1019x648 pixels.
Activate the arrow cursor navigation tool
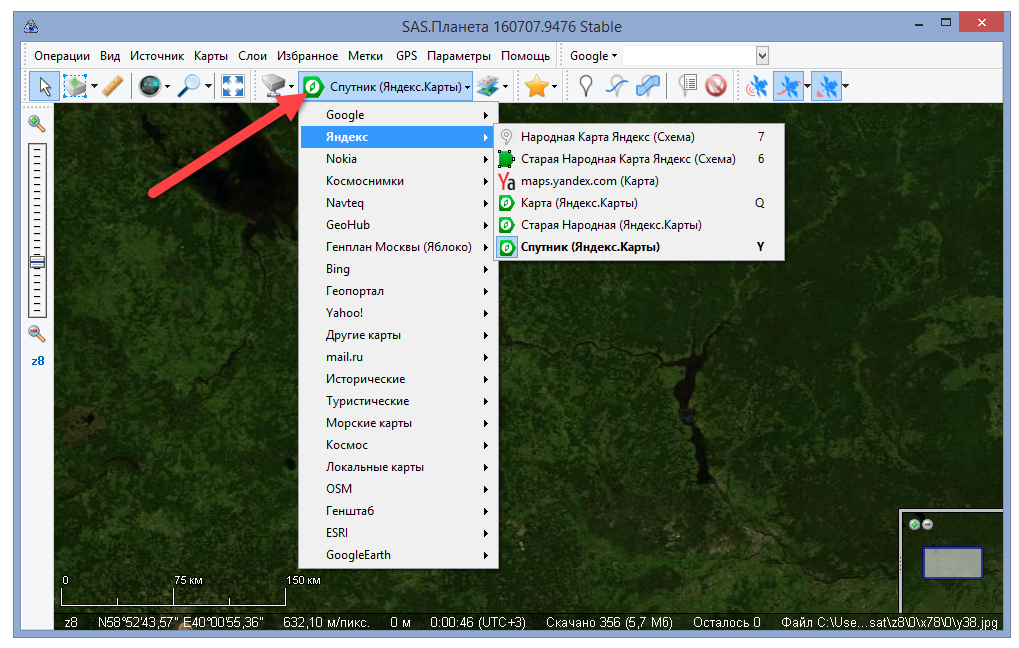(45, 87)
